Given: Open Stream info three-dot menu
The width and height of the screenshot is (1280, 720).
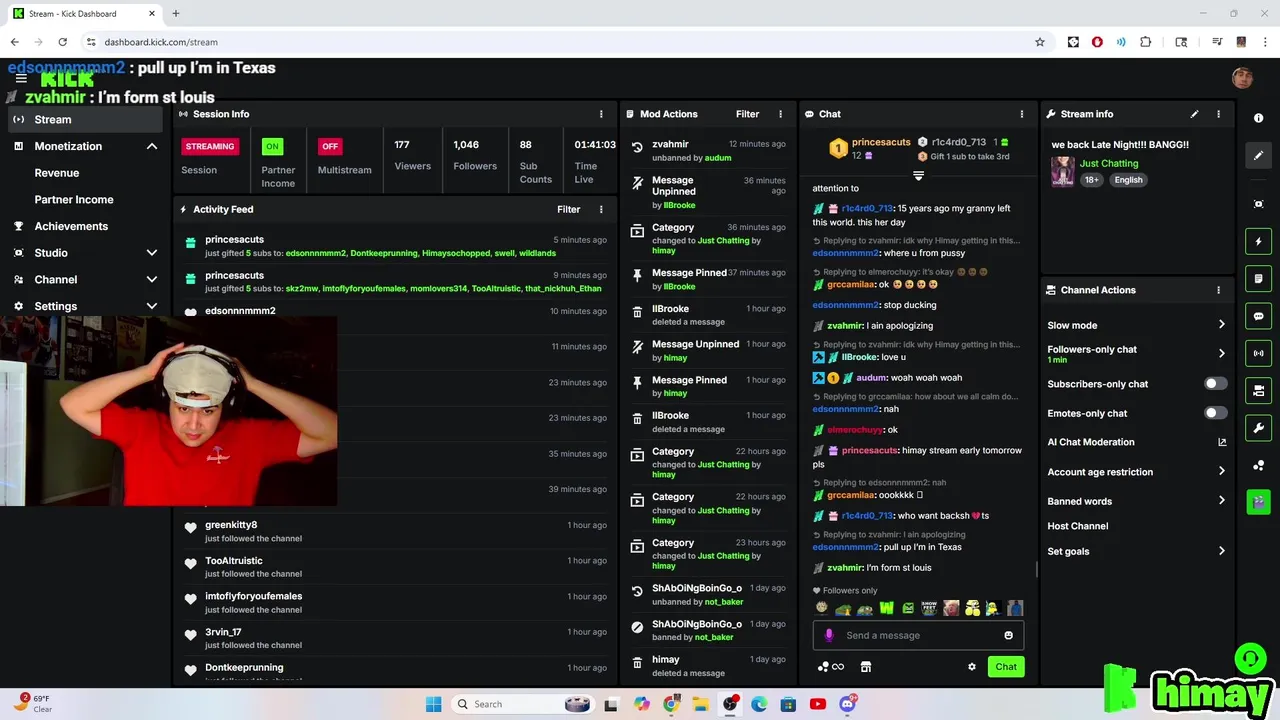Looking at the screenshot, I should 1218,114.
